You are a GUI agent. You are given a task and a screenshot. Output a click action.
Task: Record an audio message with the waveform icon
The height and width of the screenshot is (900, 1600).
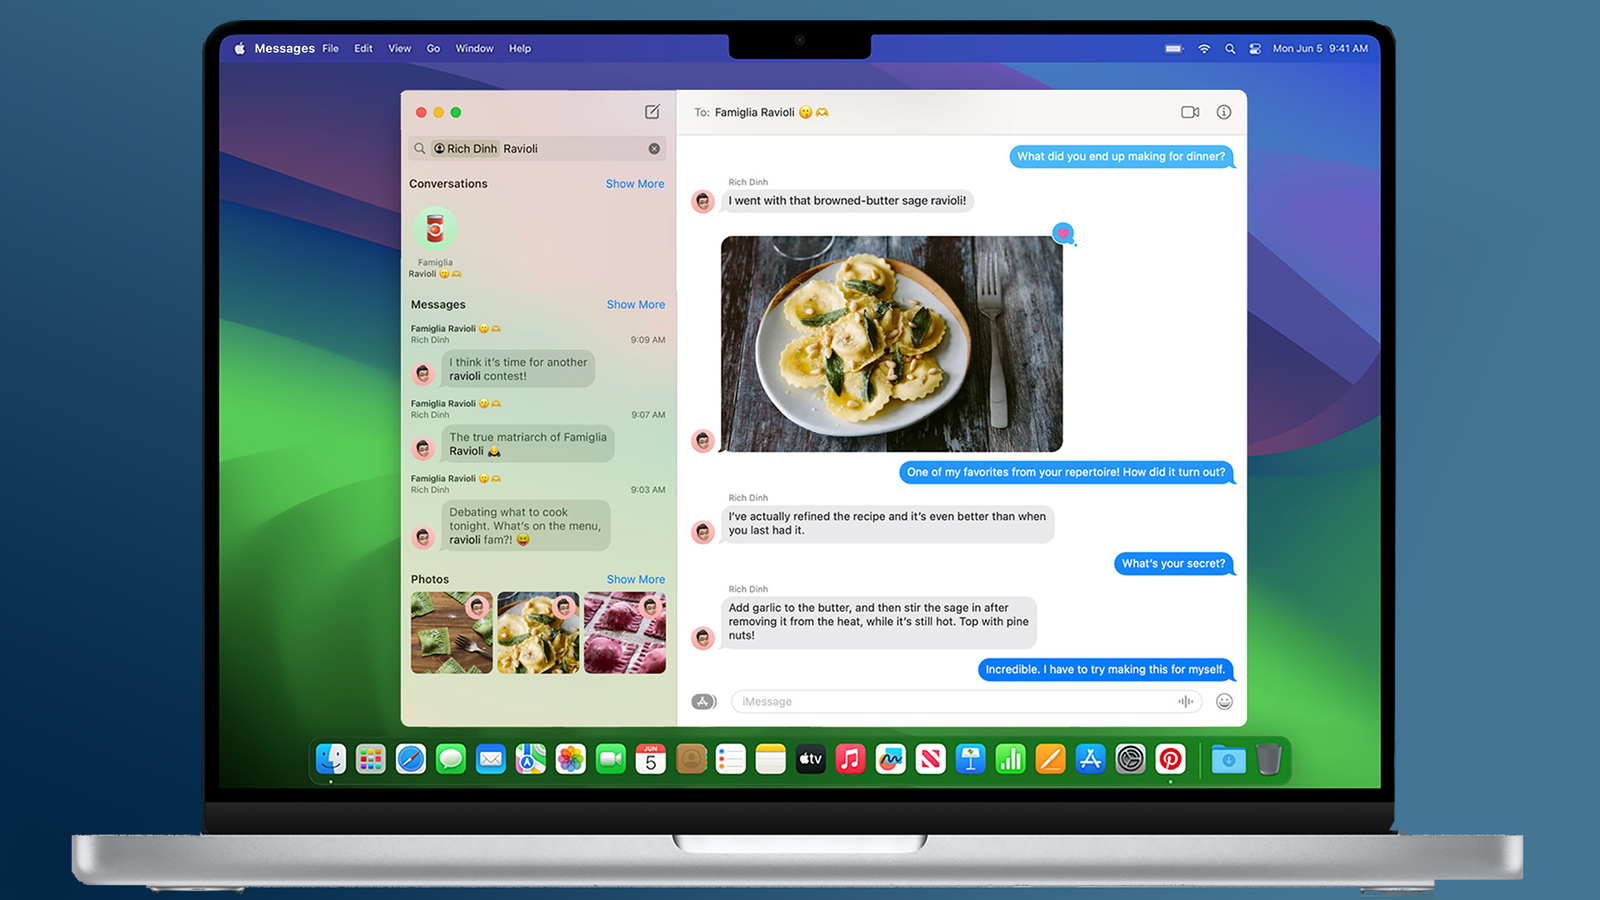pyautogui.click(x=1186, y=701)
